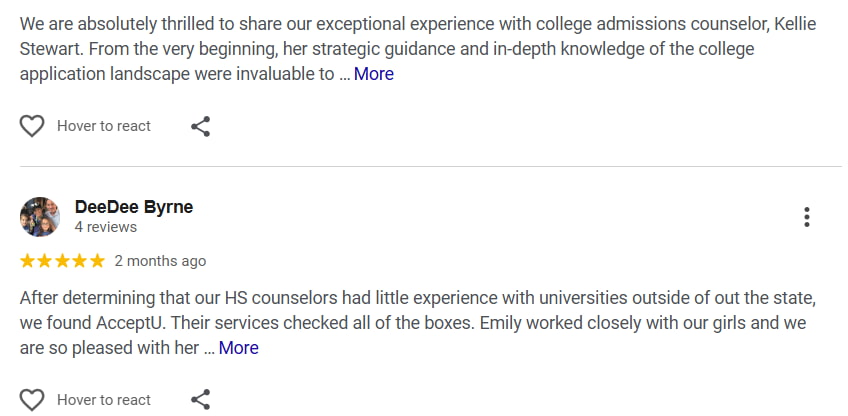Viewport: 848px width, 416px height.
Task: Share DeeDee Byrne's AcceptU review
Action: click(x=200, y=400)
